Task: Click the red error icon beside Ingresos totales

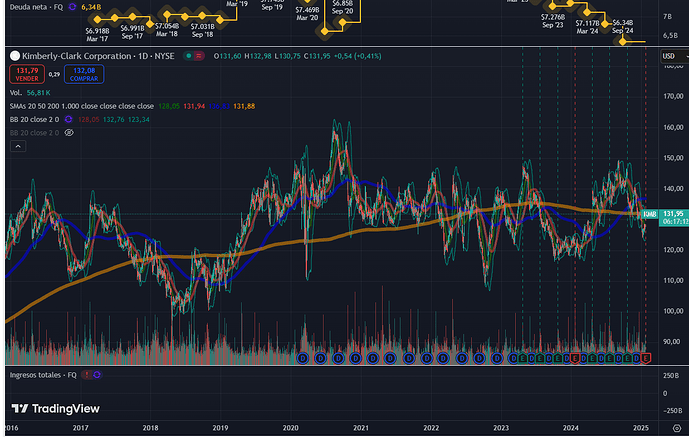Action: [87, 375]
